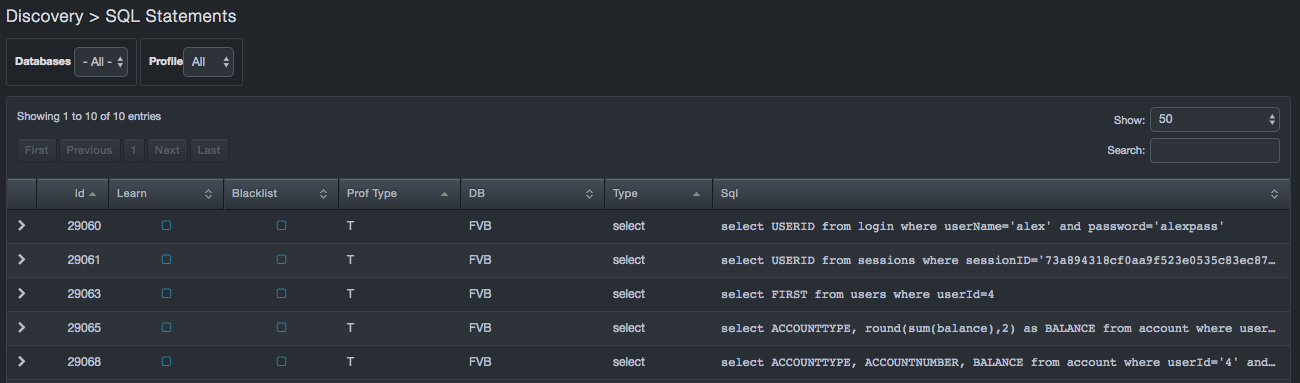Sort by Type column arrow
Screen dimensions: 1300x383
696,194
